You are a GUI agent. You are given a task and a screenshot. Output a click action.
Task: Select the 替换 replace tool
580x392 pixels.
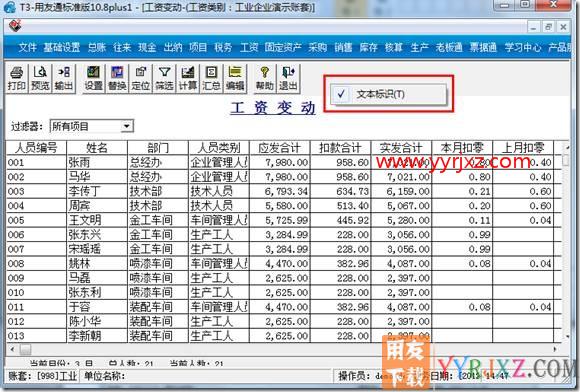coord(117,78)
